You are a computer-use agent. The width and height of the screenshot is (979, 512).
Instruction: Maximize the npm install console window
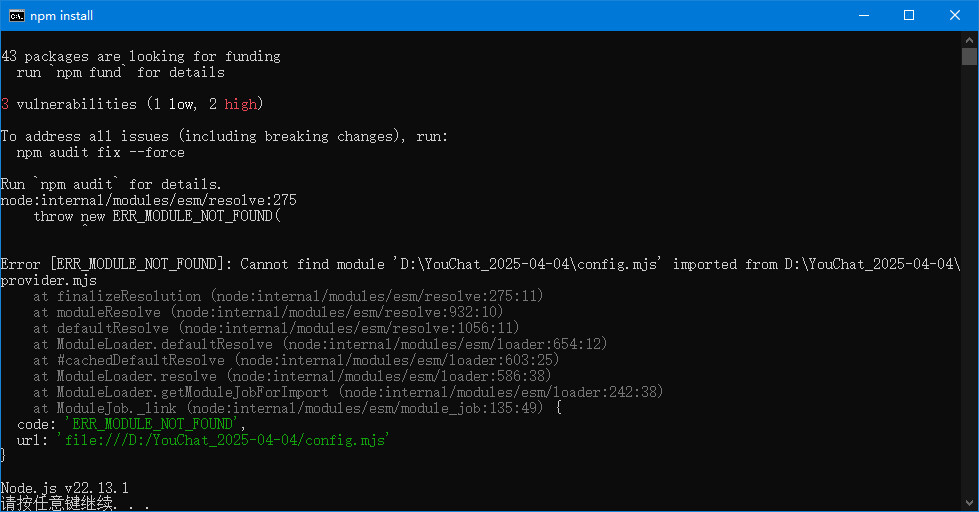pos(909,15)
